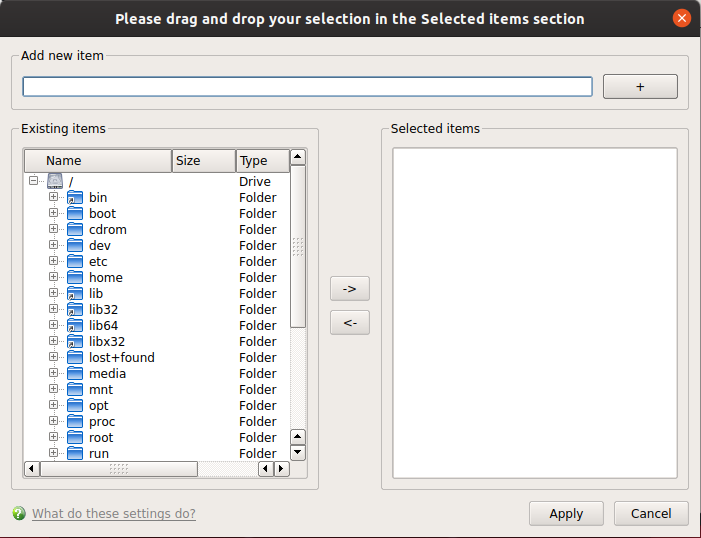The height and width of the screenshot is (538, 701).
Task: Click the root drive icon
Action: click(55, 181)
